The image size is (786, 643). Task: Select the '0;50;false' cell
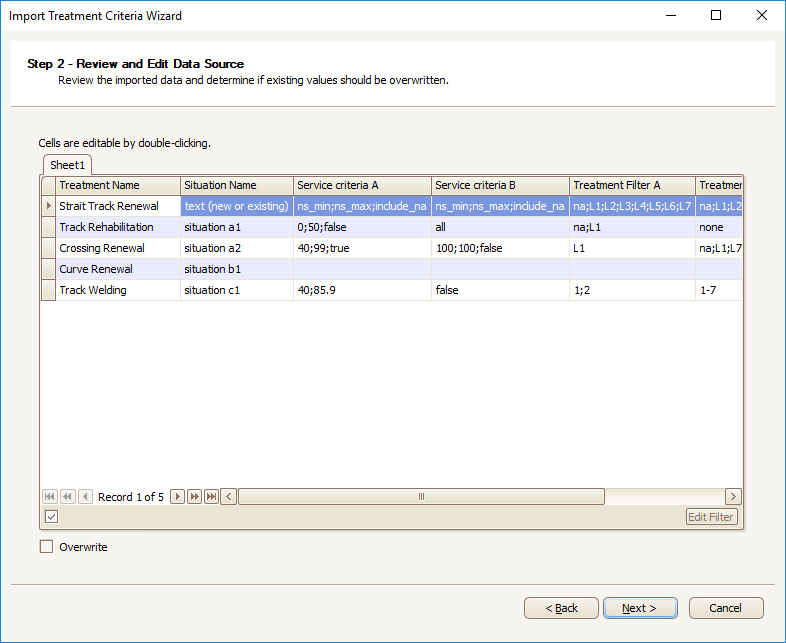[x=362, y=227]
